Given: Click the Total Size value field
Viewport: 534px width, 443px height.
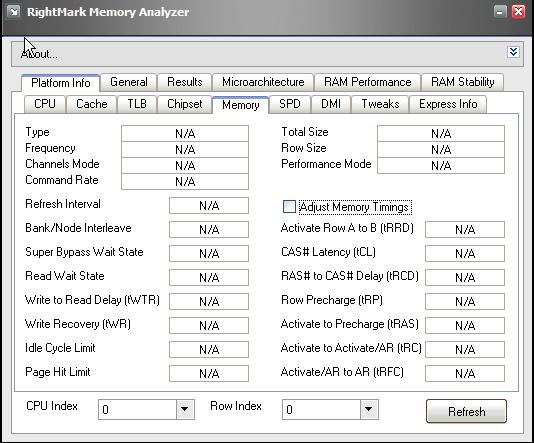Looking at the screenshot, I should pos(441,133).
